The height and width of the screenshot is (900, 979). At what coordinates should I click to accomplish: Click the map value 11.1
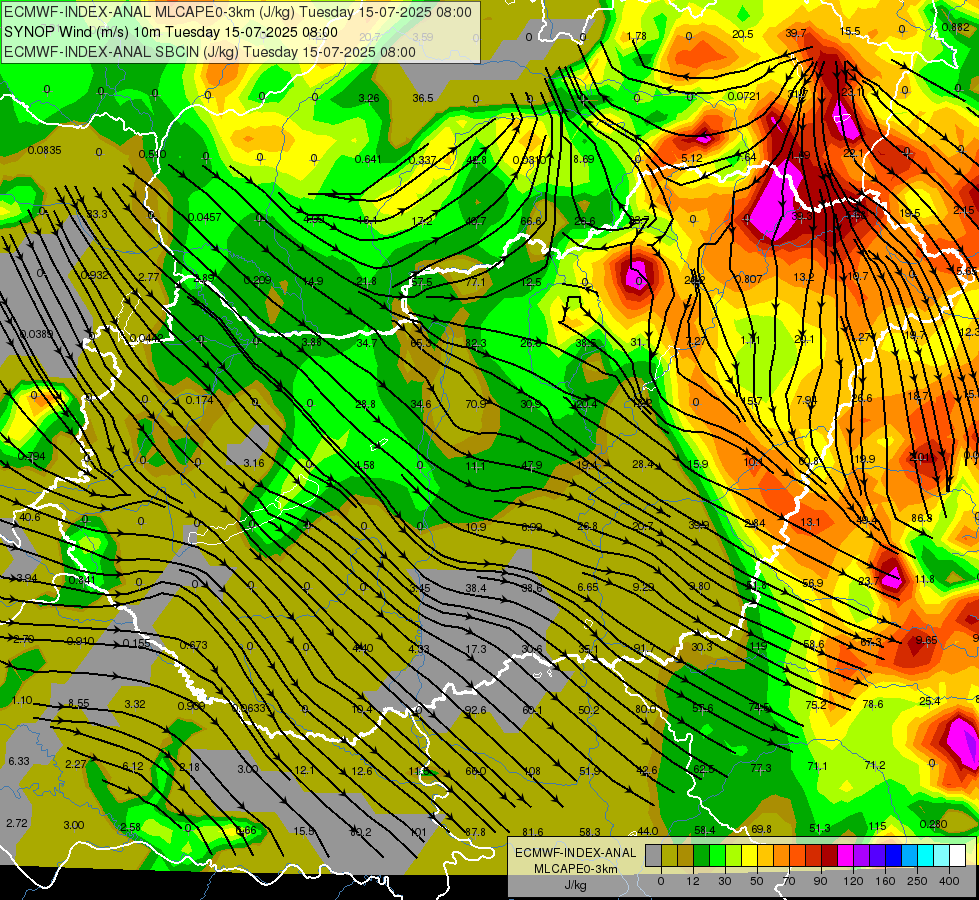[x=475, y=466]
